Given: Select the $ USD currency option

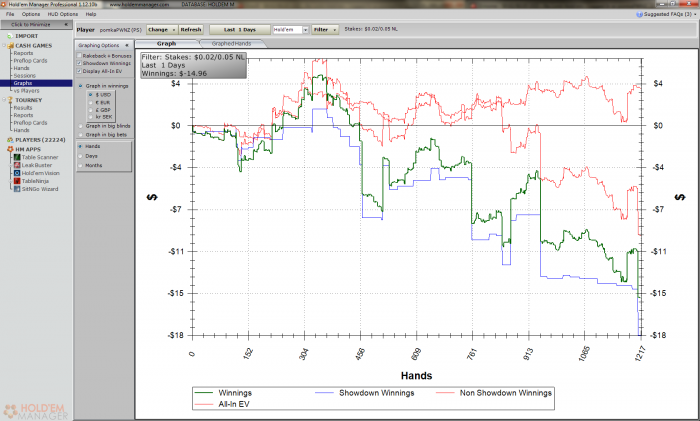Looking at the screenshot, I should click(x=90, y=95).
